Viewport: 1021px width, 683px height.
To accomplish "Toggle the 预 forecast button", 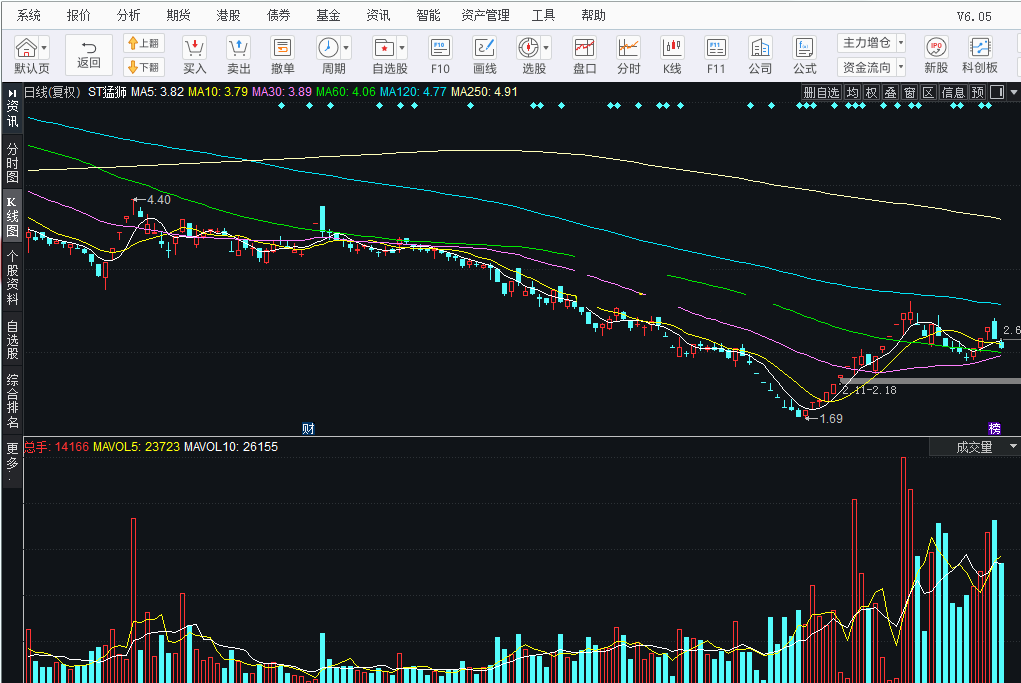I will 978,92.
